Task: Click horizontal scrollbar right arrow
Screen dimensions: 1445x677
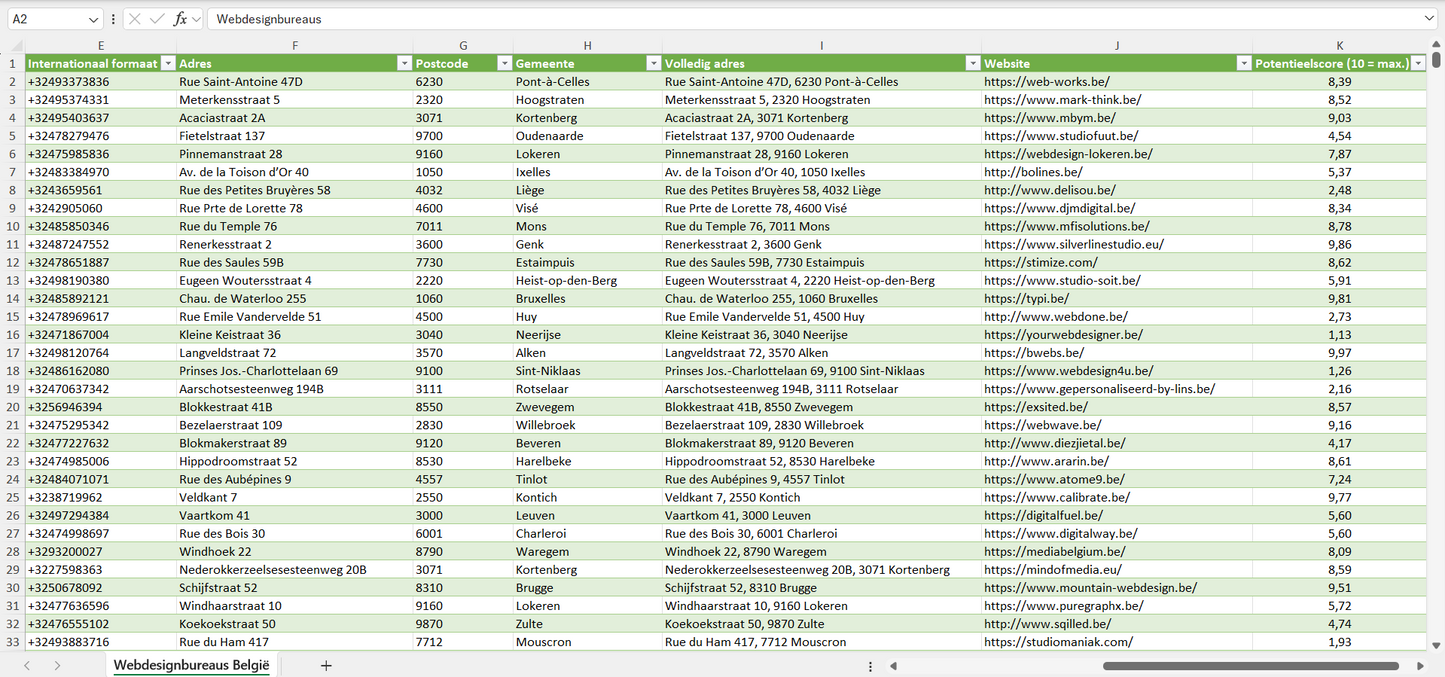Action: click(x=1420, y=666)
